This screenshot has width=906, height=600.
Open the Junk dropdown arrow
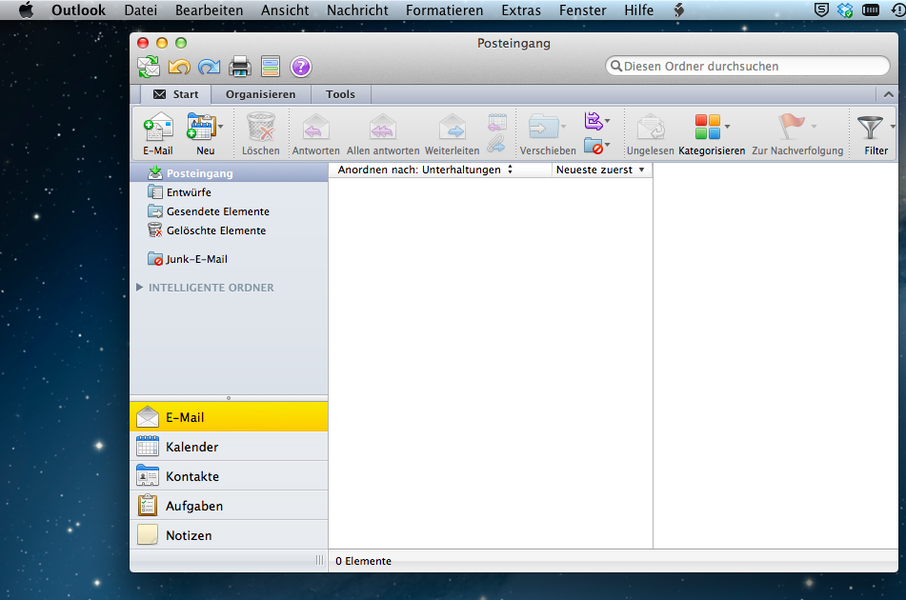[x=607, y=144]
